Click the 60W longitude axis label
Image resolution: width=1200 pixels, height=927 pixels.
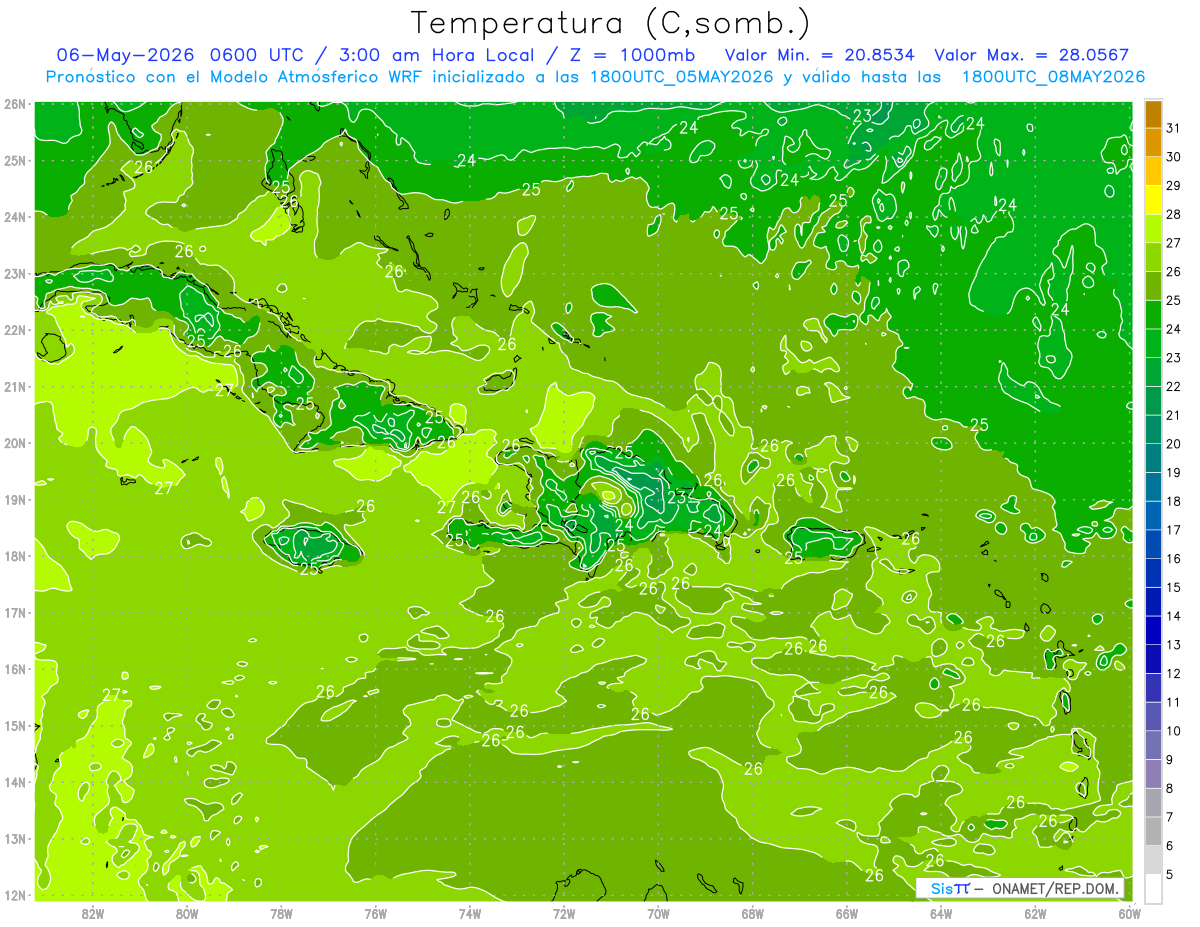click(1130, 912)
